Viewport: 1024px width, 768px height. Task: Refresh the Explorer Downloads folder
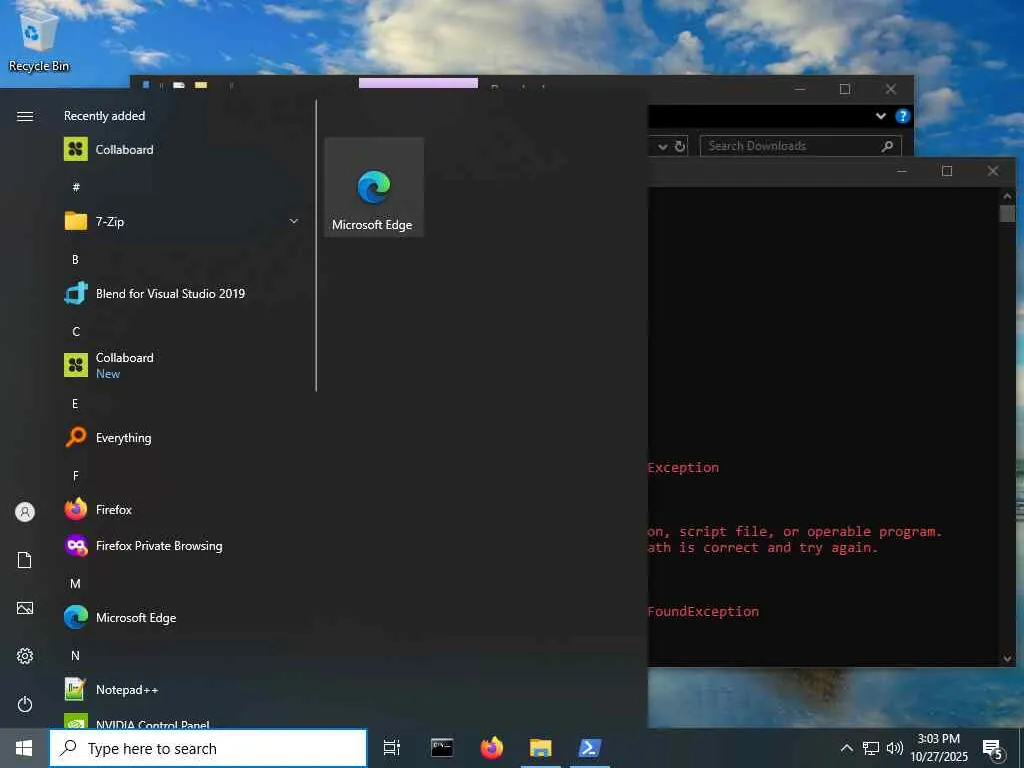pos(680,146)
